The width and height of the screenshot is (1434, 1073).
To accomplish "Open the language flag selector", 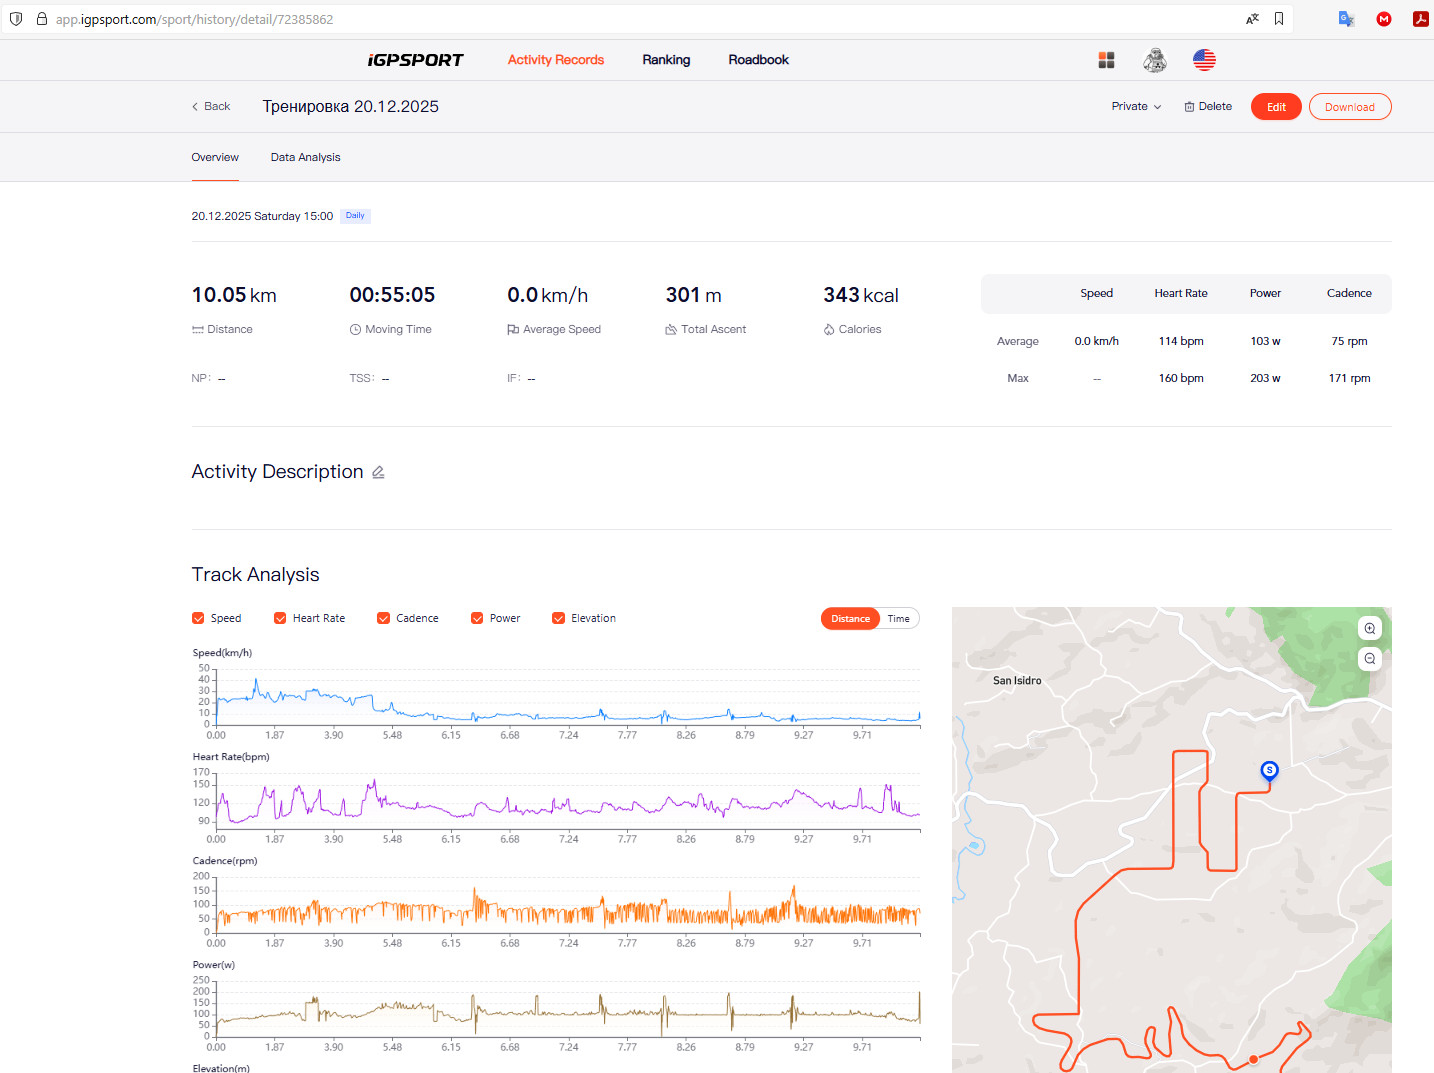I will [x=1204, y=60].
